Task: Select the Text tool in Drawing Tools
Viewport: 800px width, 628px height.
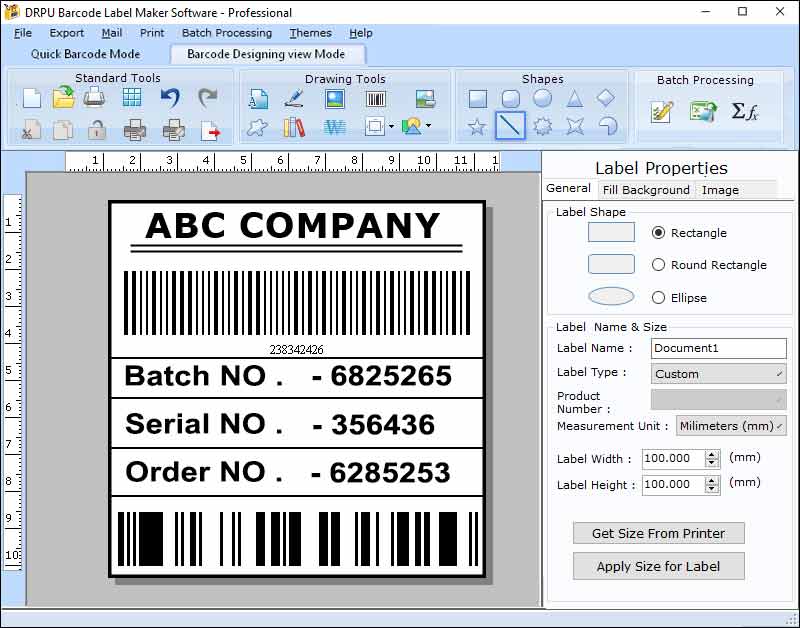Action: (x=259, y=98)
